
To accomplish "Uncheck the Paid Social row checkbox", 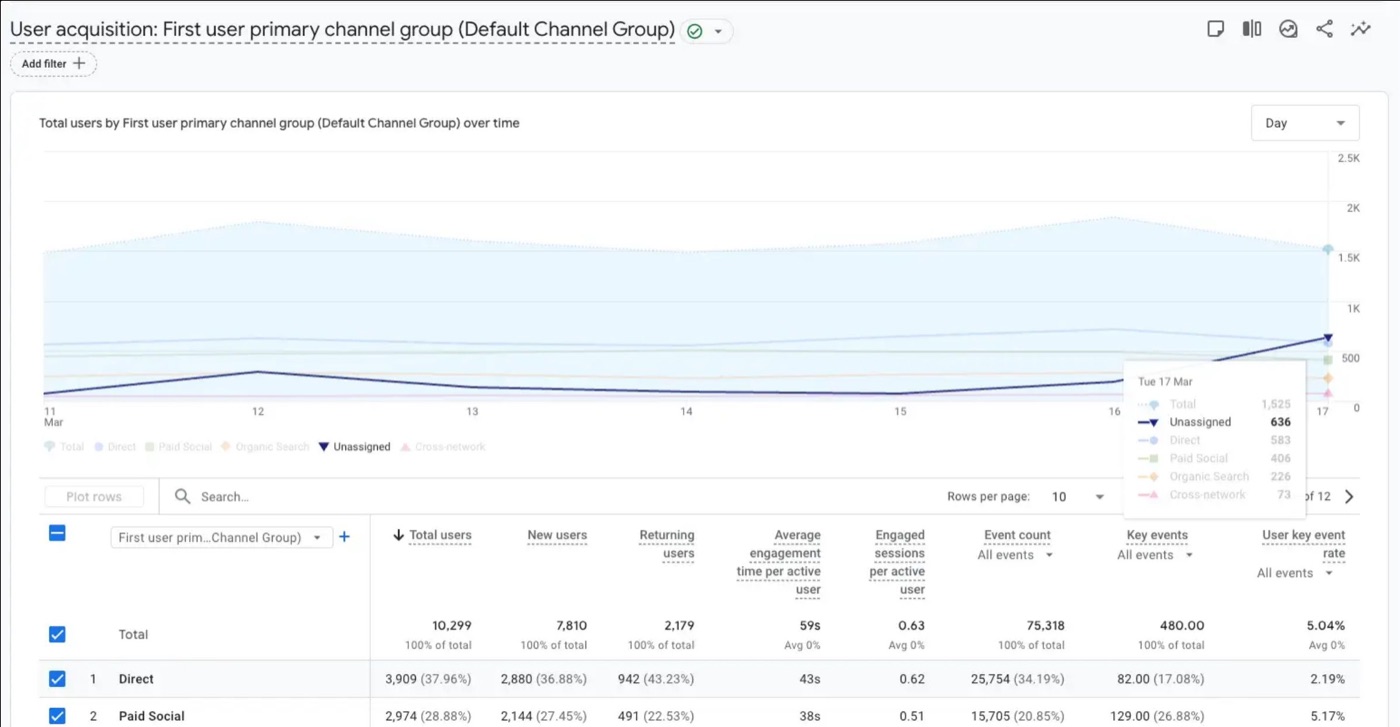I will tap(57, 716).
